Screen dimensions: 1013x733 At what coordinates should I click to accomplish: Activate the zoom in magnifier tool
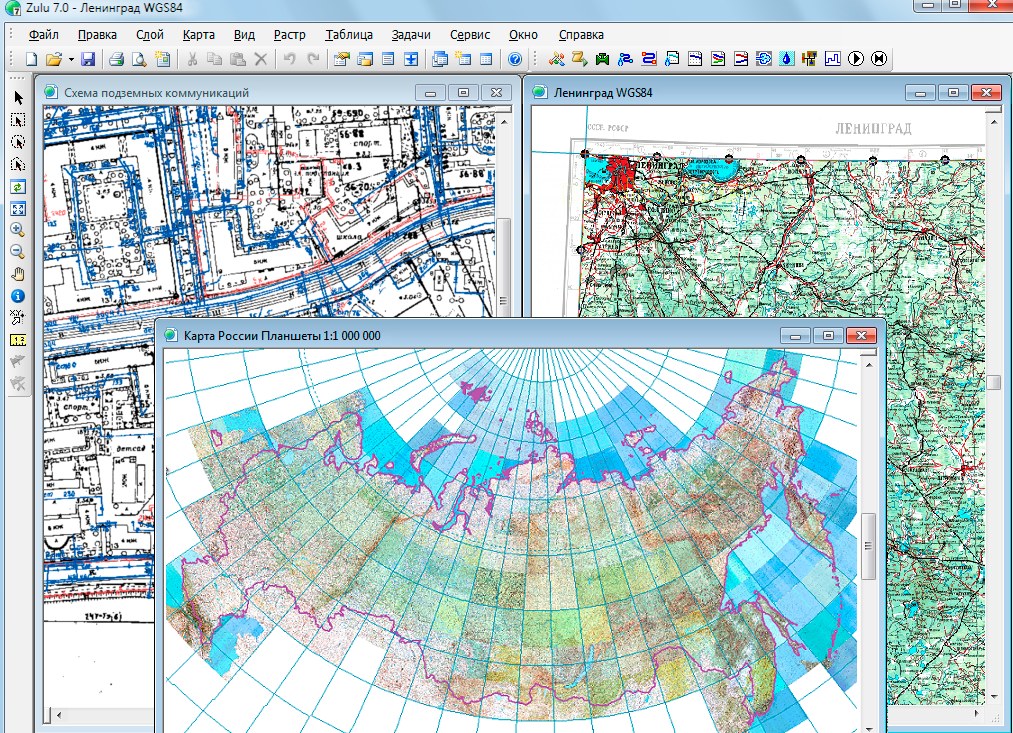(18, 230)
